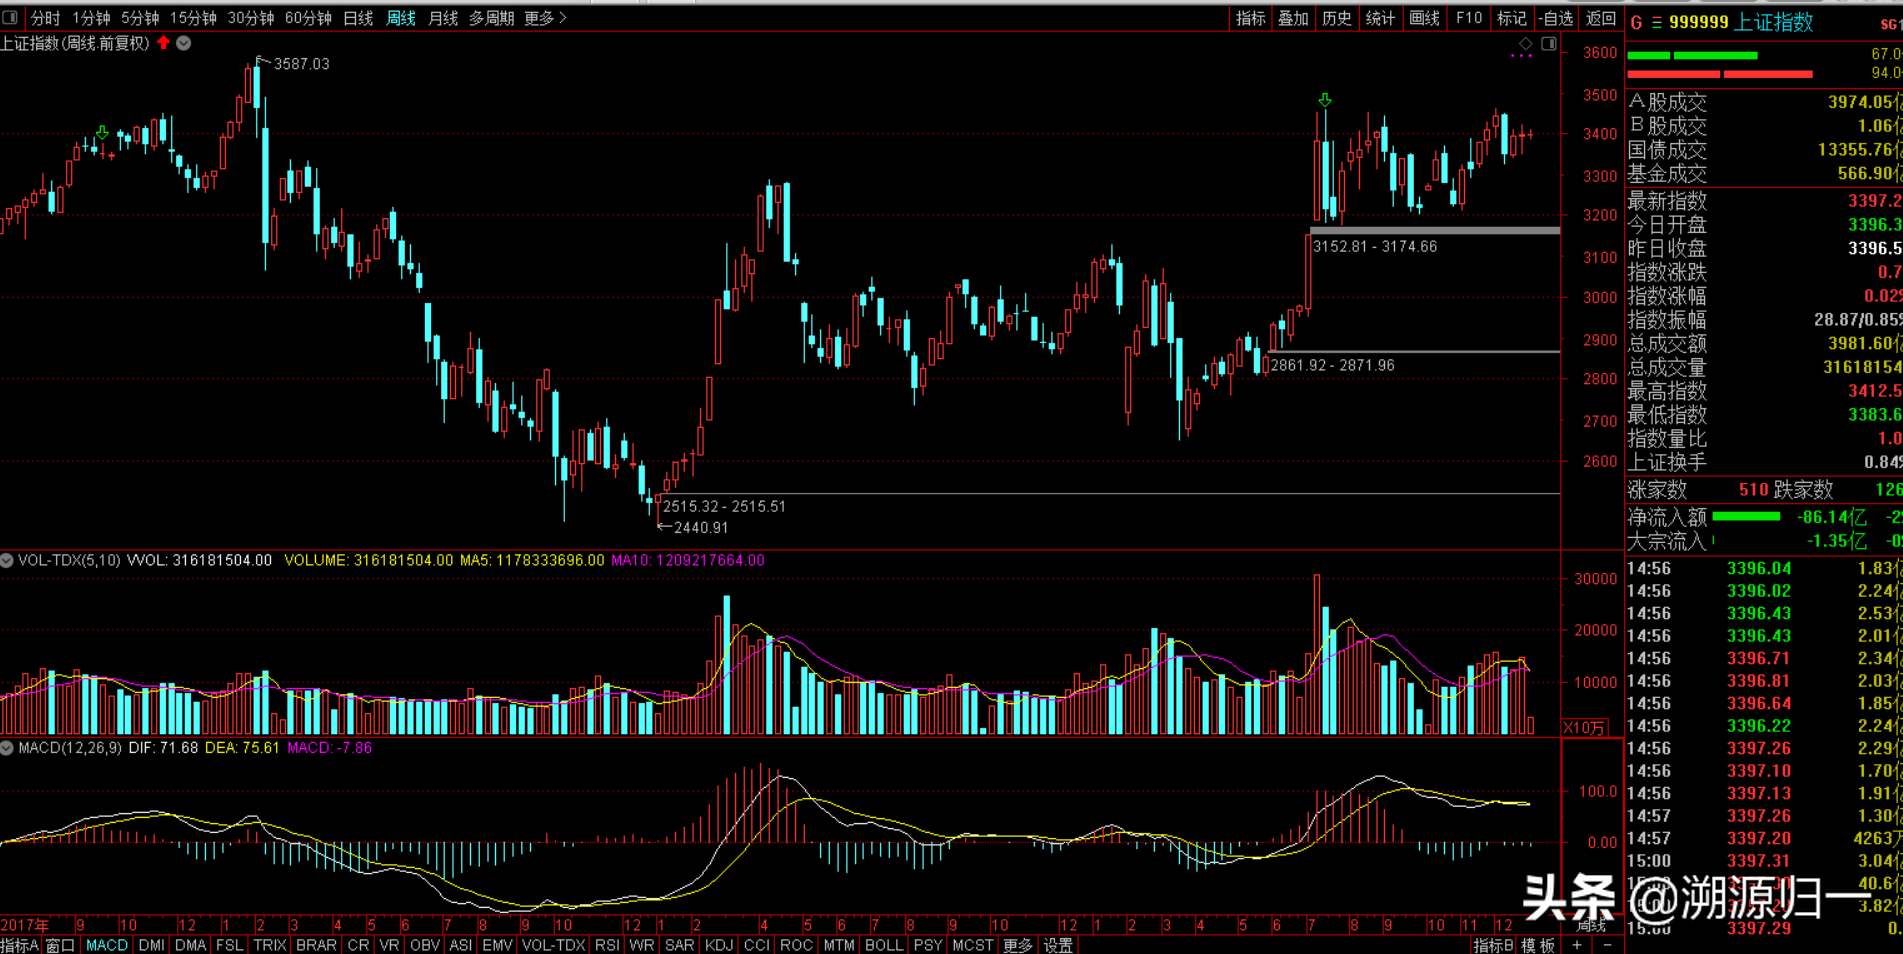Screen dimensions: 1903x954
Task: Select the BRAR indicator tab
Action: [316, 945]
